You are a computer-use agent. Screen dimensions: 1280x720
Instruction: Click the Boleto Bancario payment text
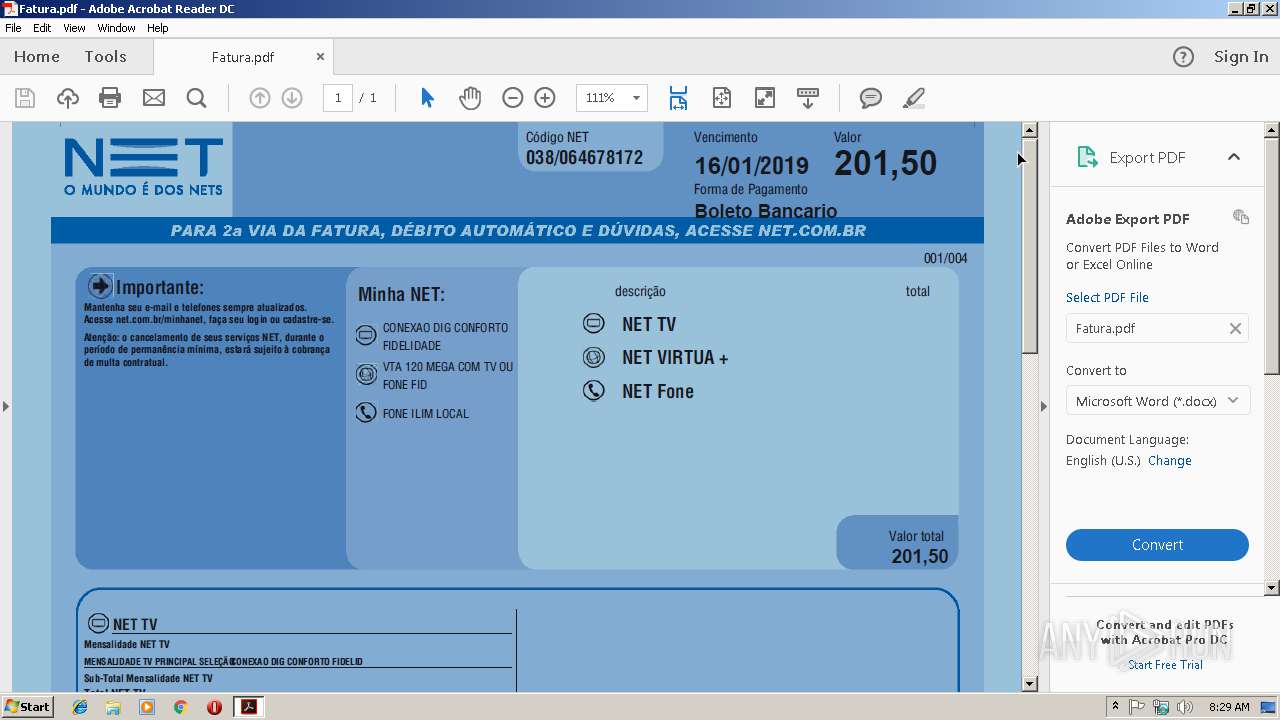(766, 211)
